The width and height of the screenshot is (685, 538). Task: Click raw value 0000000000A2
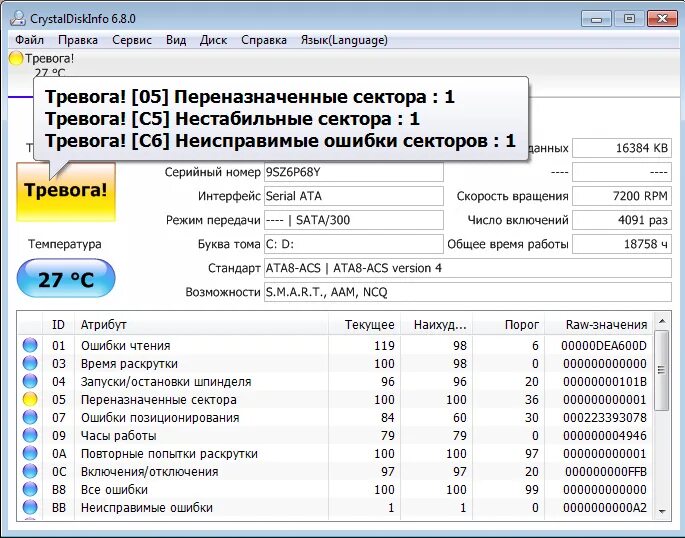[x=605, y=507]
